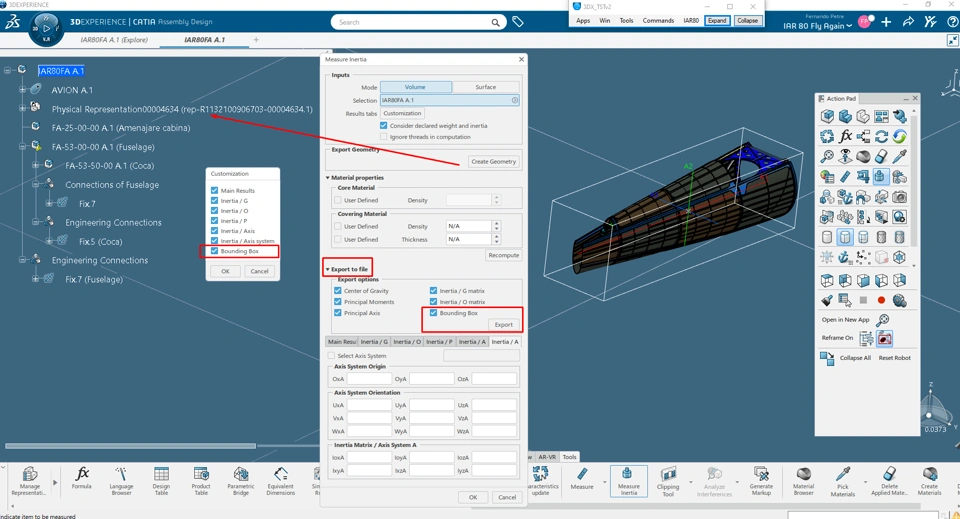Click the red record button in Action Pad
The image size is (960, 519).
881,300
